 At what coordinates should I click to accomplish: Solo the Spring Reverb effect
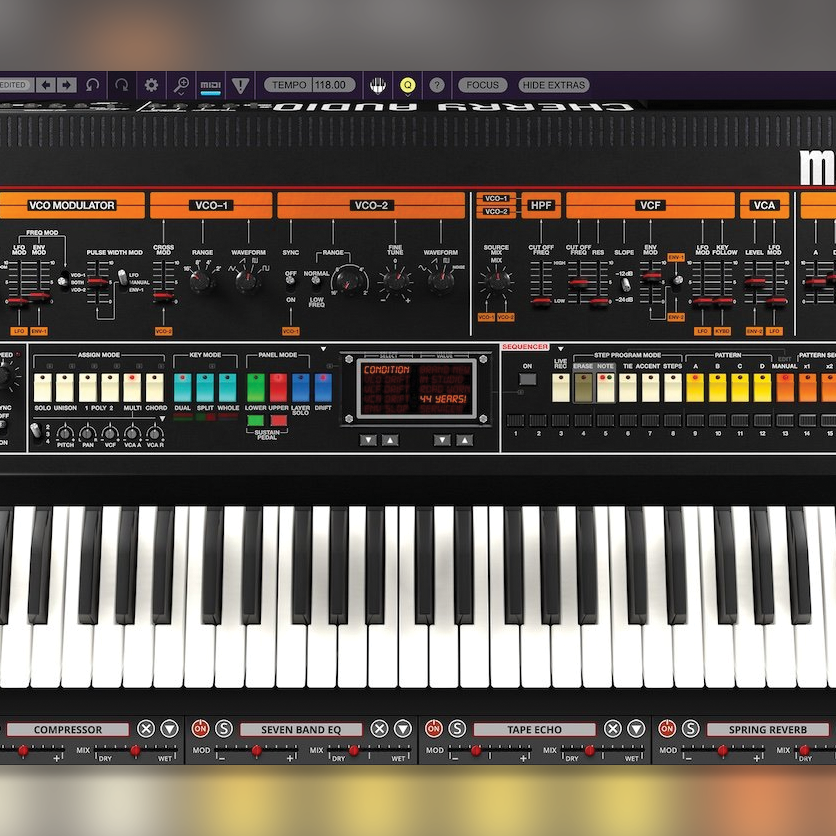(691, 728)
